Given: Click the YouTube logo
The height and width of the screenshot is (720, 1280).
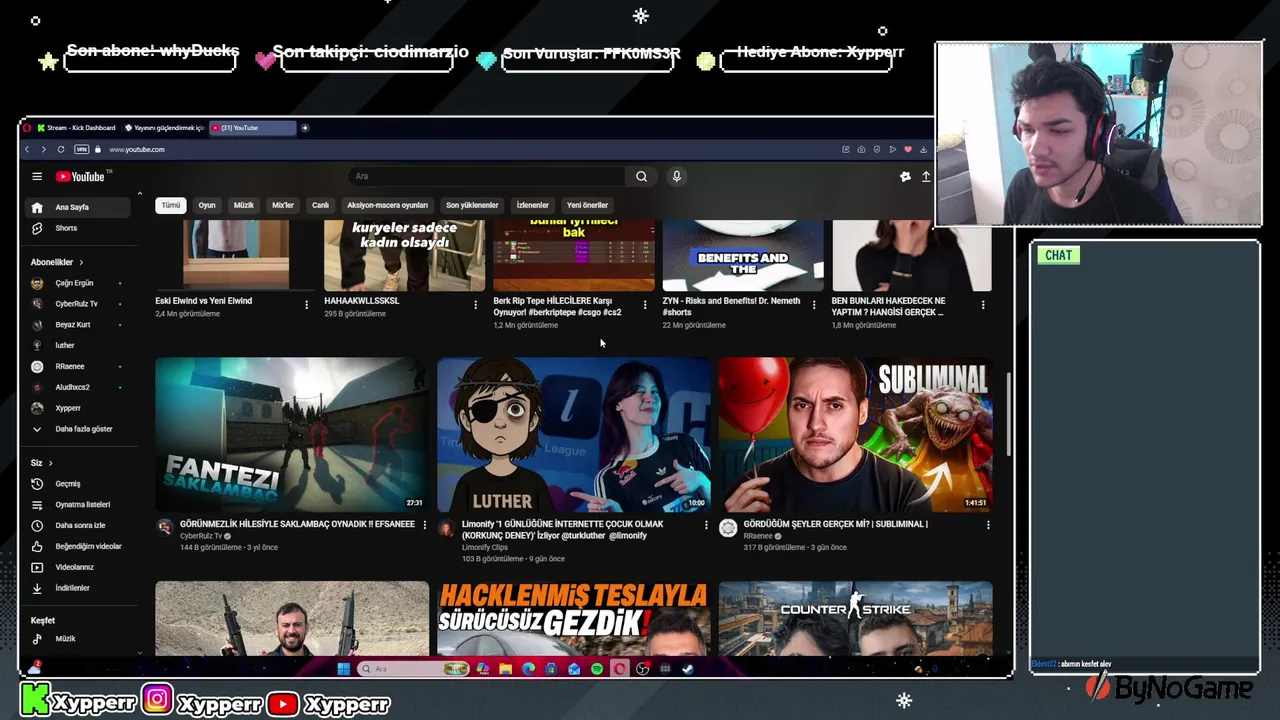Looking at the screenshot, I should (80, 177).
